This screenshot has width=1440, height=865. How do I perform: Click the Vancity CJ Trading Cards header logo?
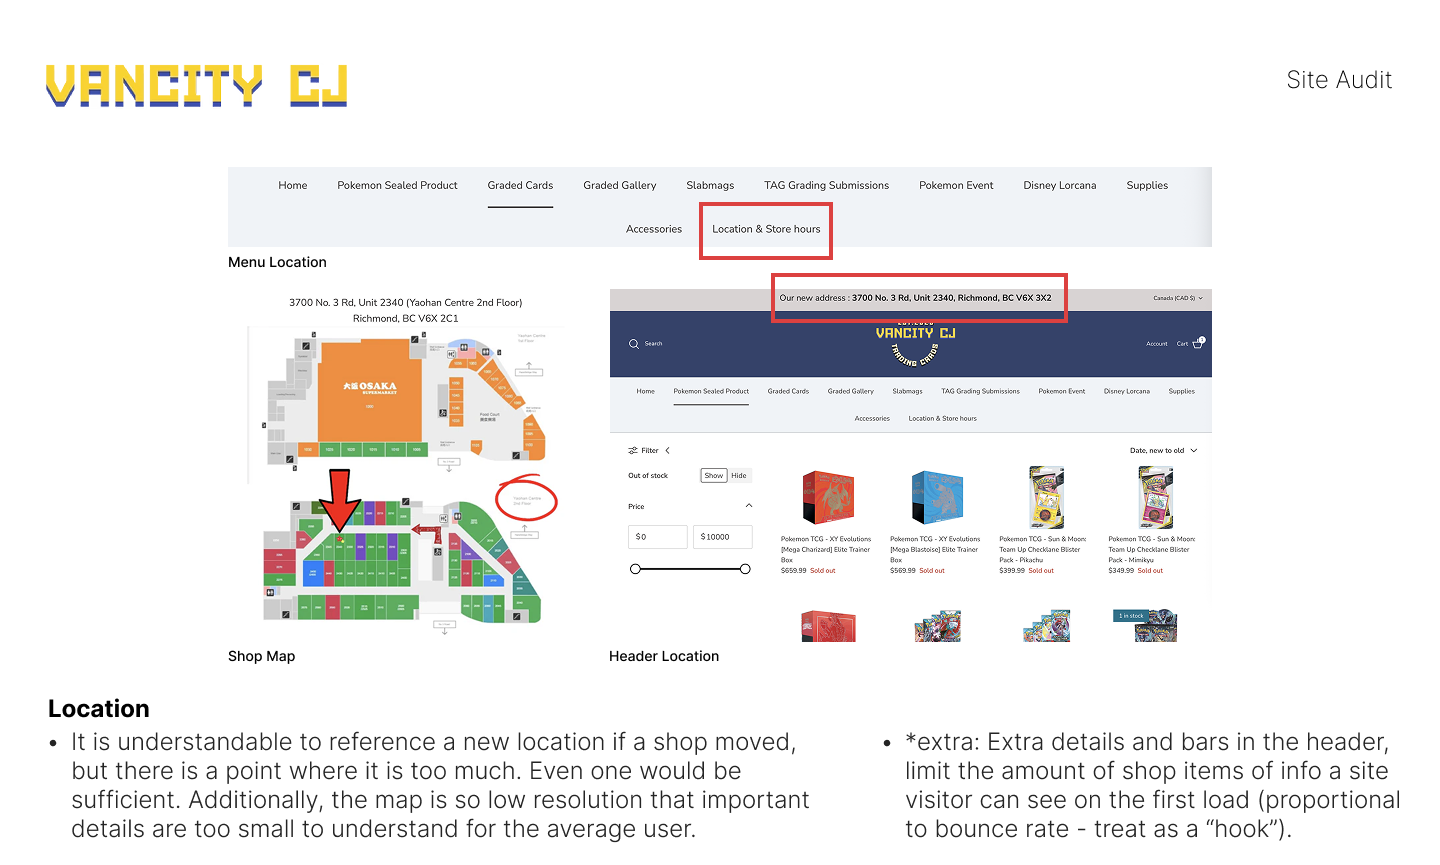click(915, 345)
